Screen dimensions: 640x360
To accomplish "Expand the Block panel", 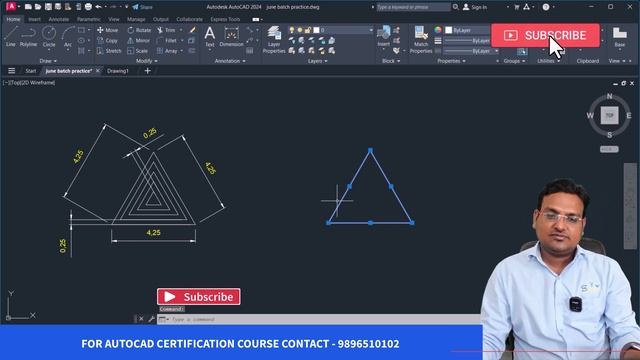I will click(x=391, y=61).
